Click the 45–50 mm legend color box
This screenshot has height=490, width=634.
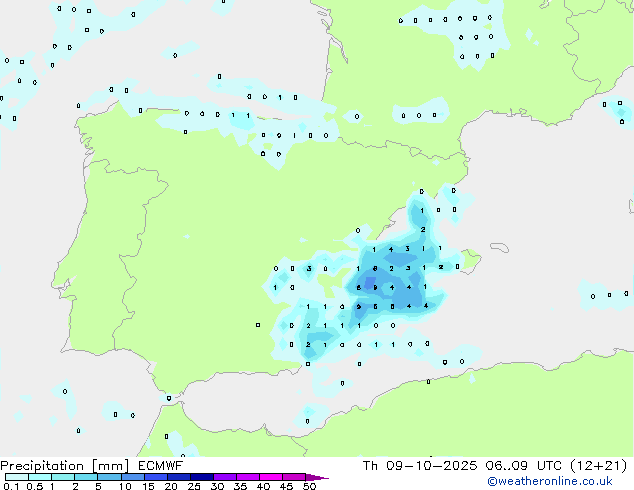tap(294, 477)
